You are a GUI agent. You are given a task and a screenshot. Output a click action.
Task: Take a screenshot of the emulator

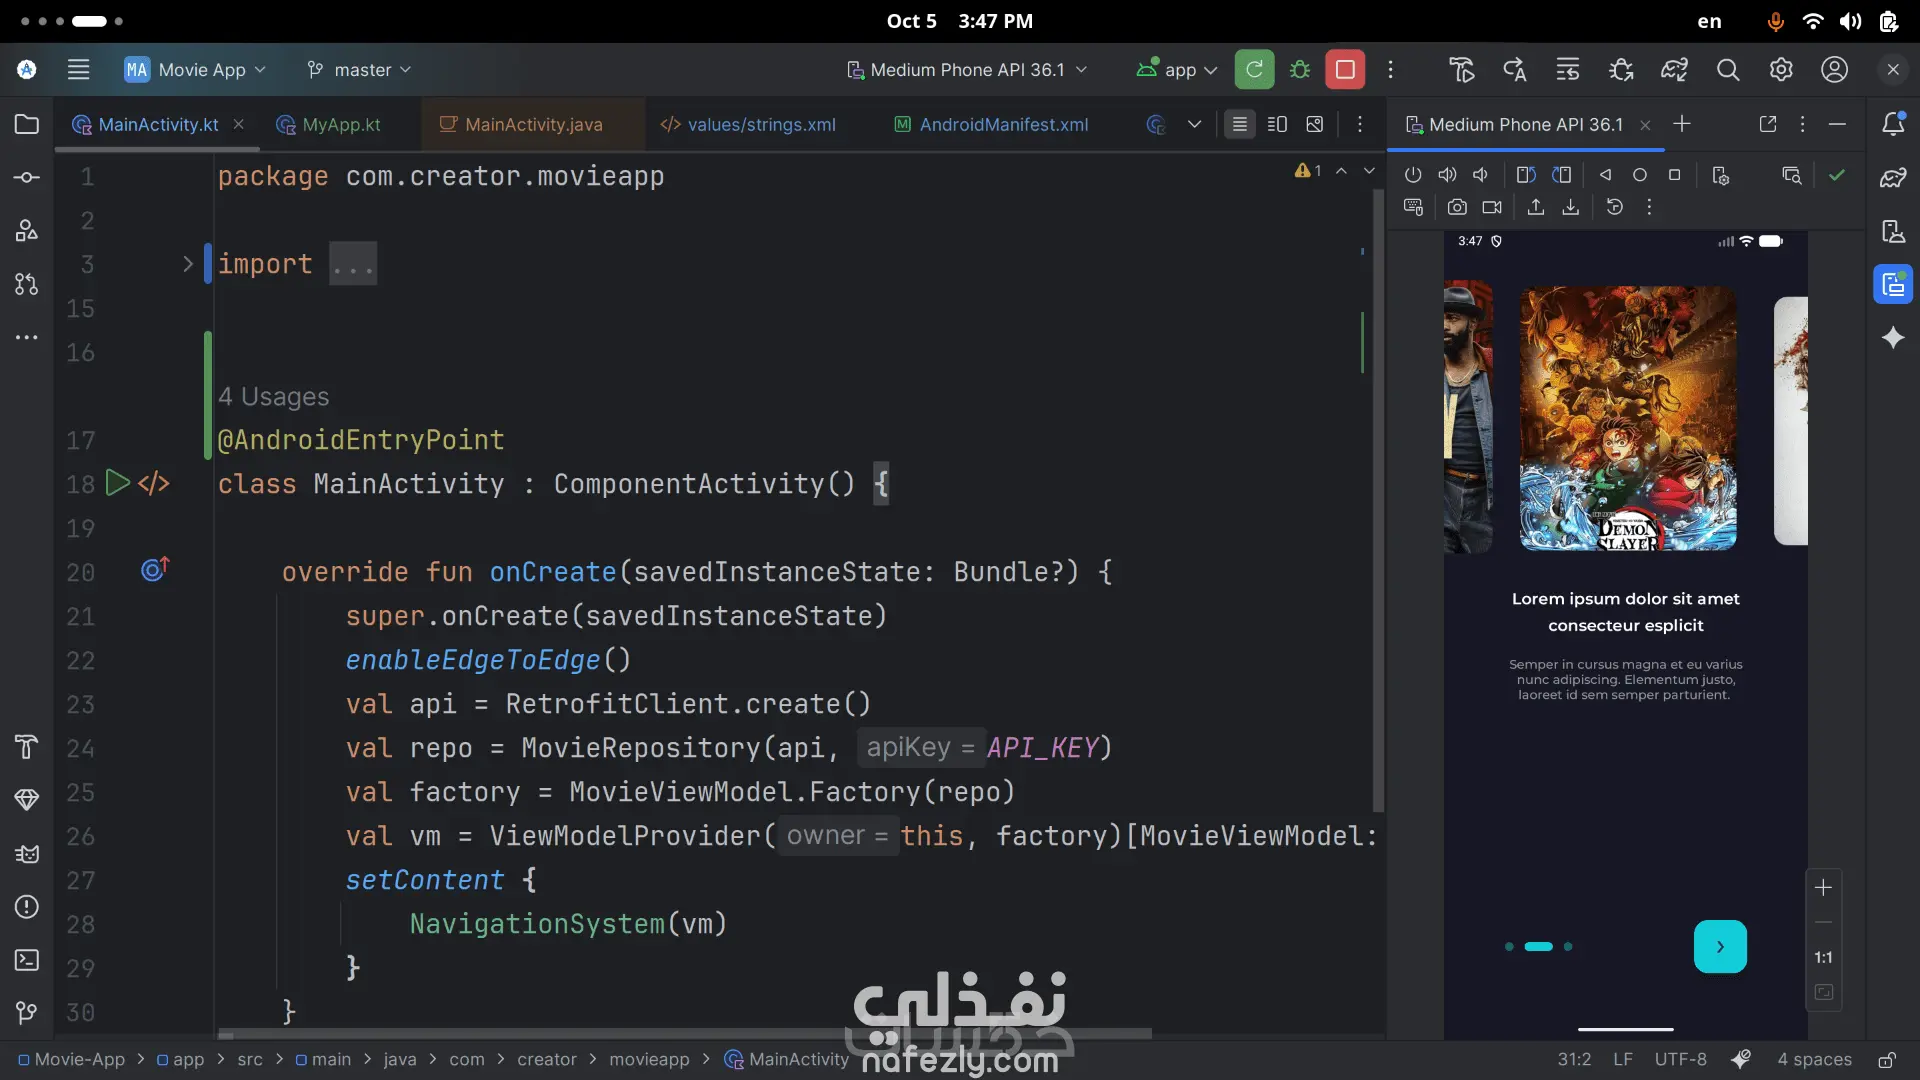coord(1457,207)
